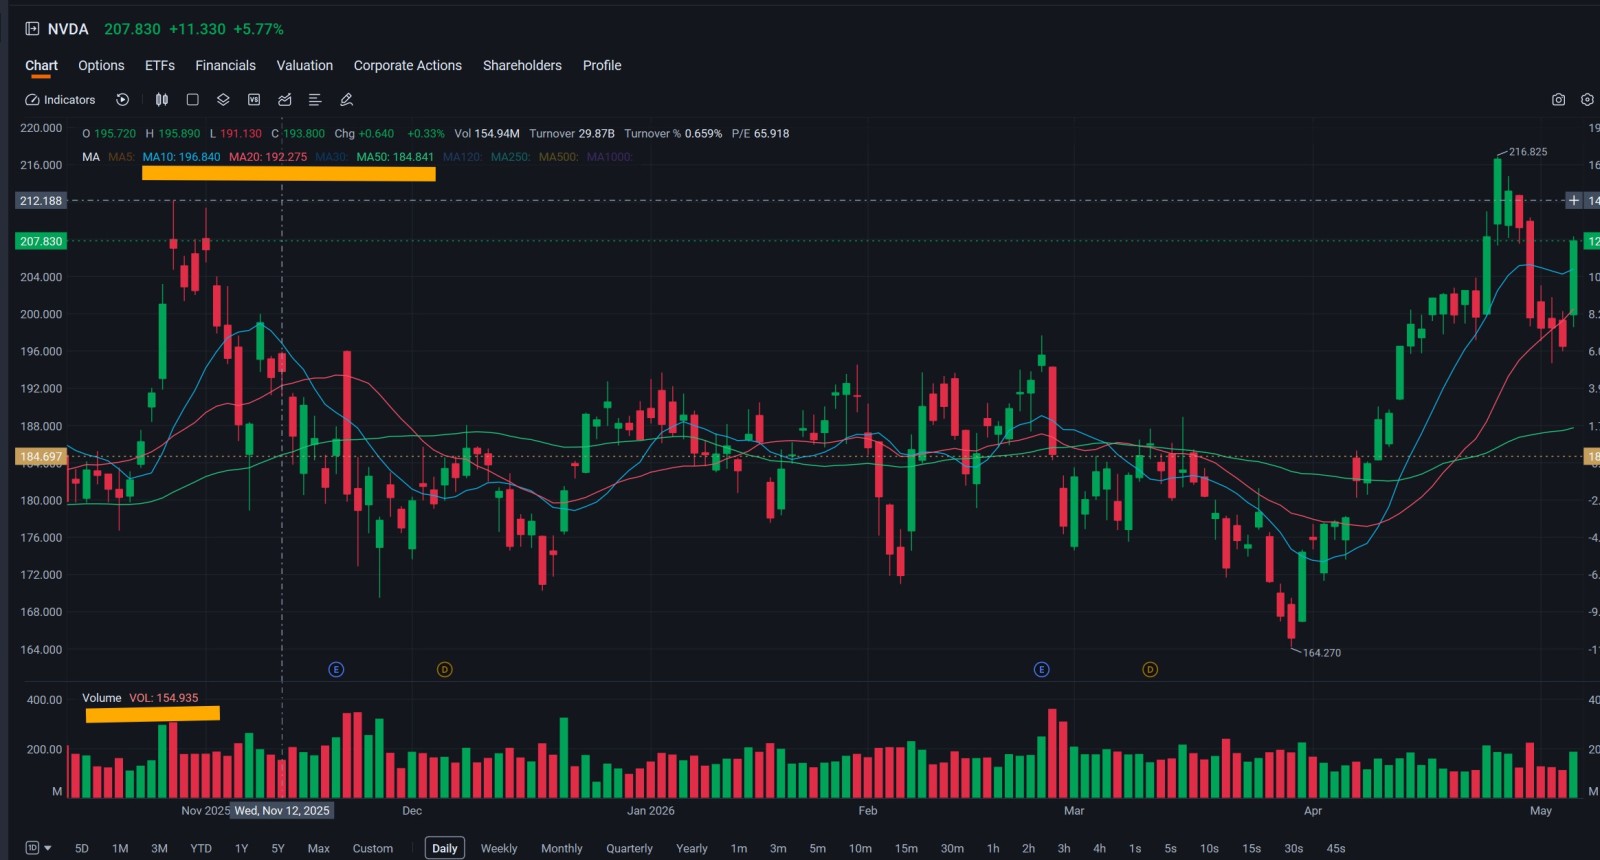
Task: Choose the 5Y range
Action: [278, 848]
